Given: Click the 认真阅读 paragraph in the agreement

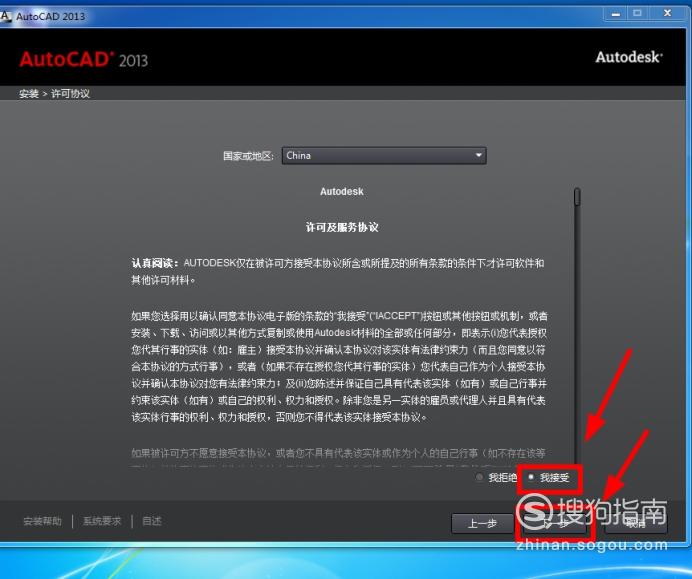Looking at the screenshot, I should click(x=338, y=271).
